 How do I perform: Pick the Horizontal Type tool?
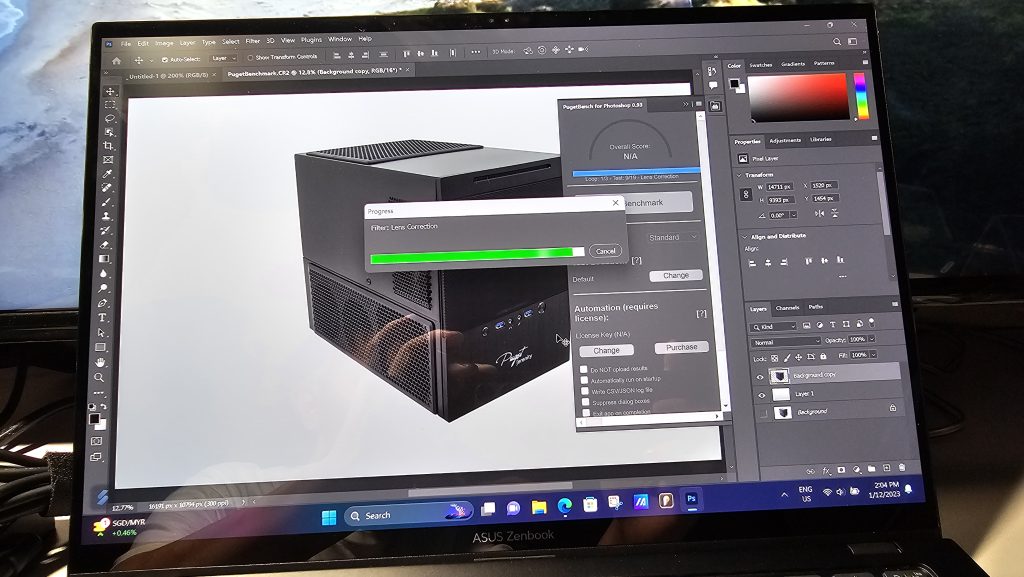tap(102, 318)
